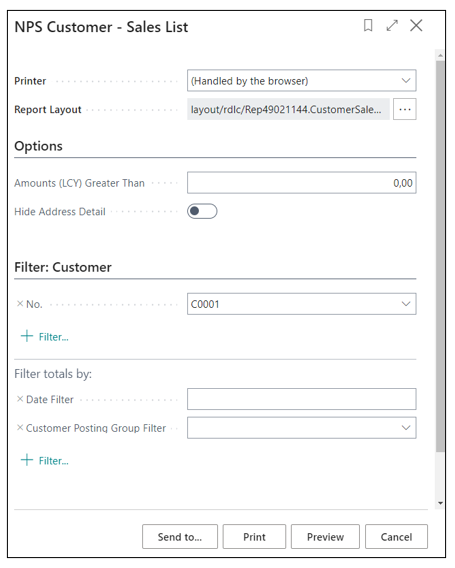Toggle the Hide Address Detail switch
This screenshot has height=568, width=455.
tap(202, 211)
